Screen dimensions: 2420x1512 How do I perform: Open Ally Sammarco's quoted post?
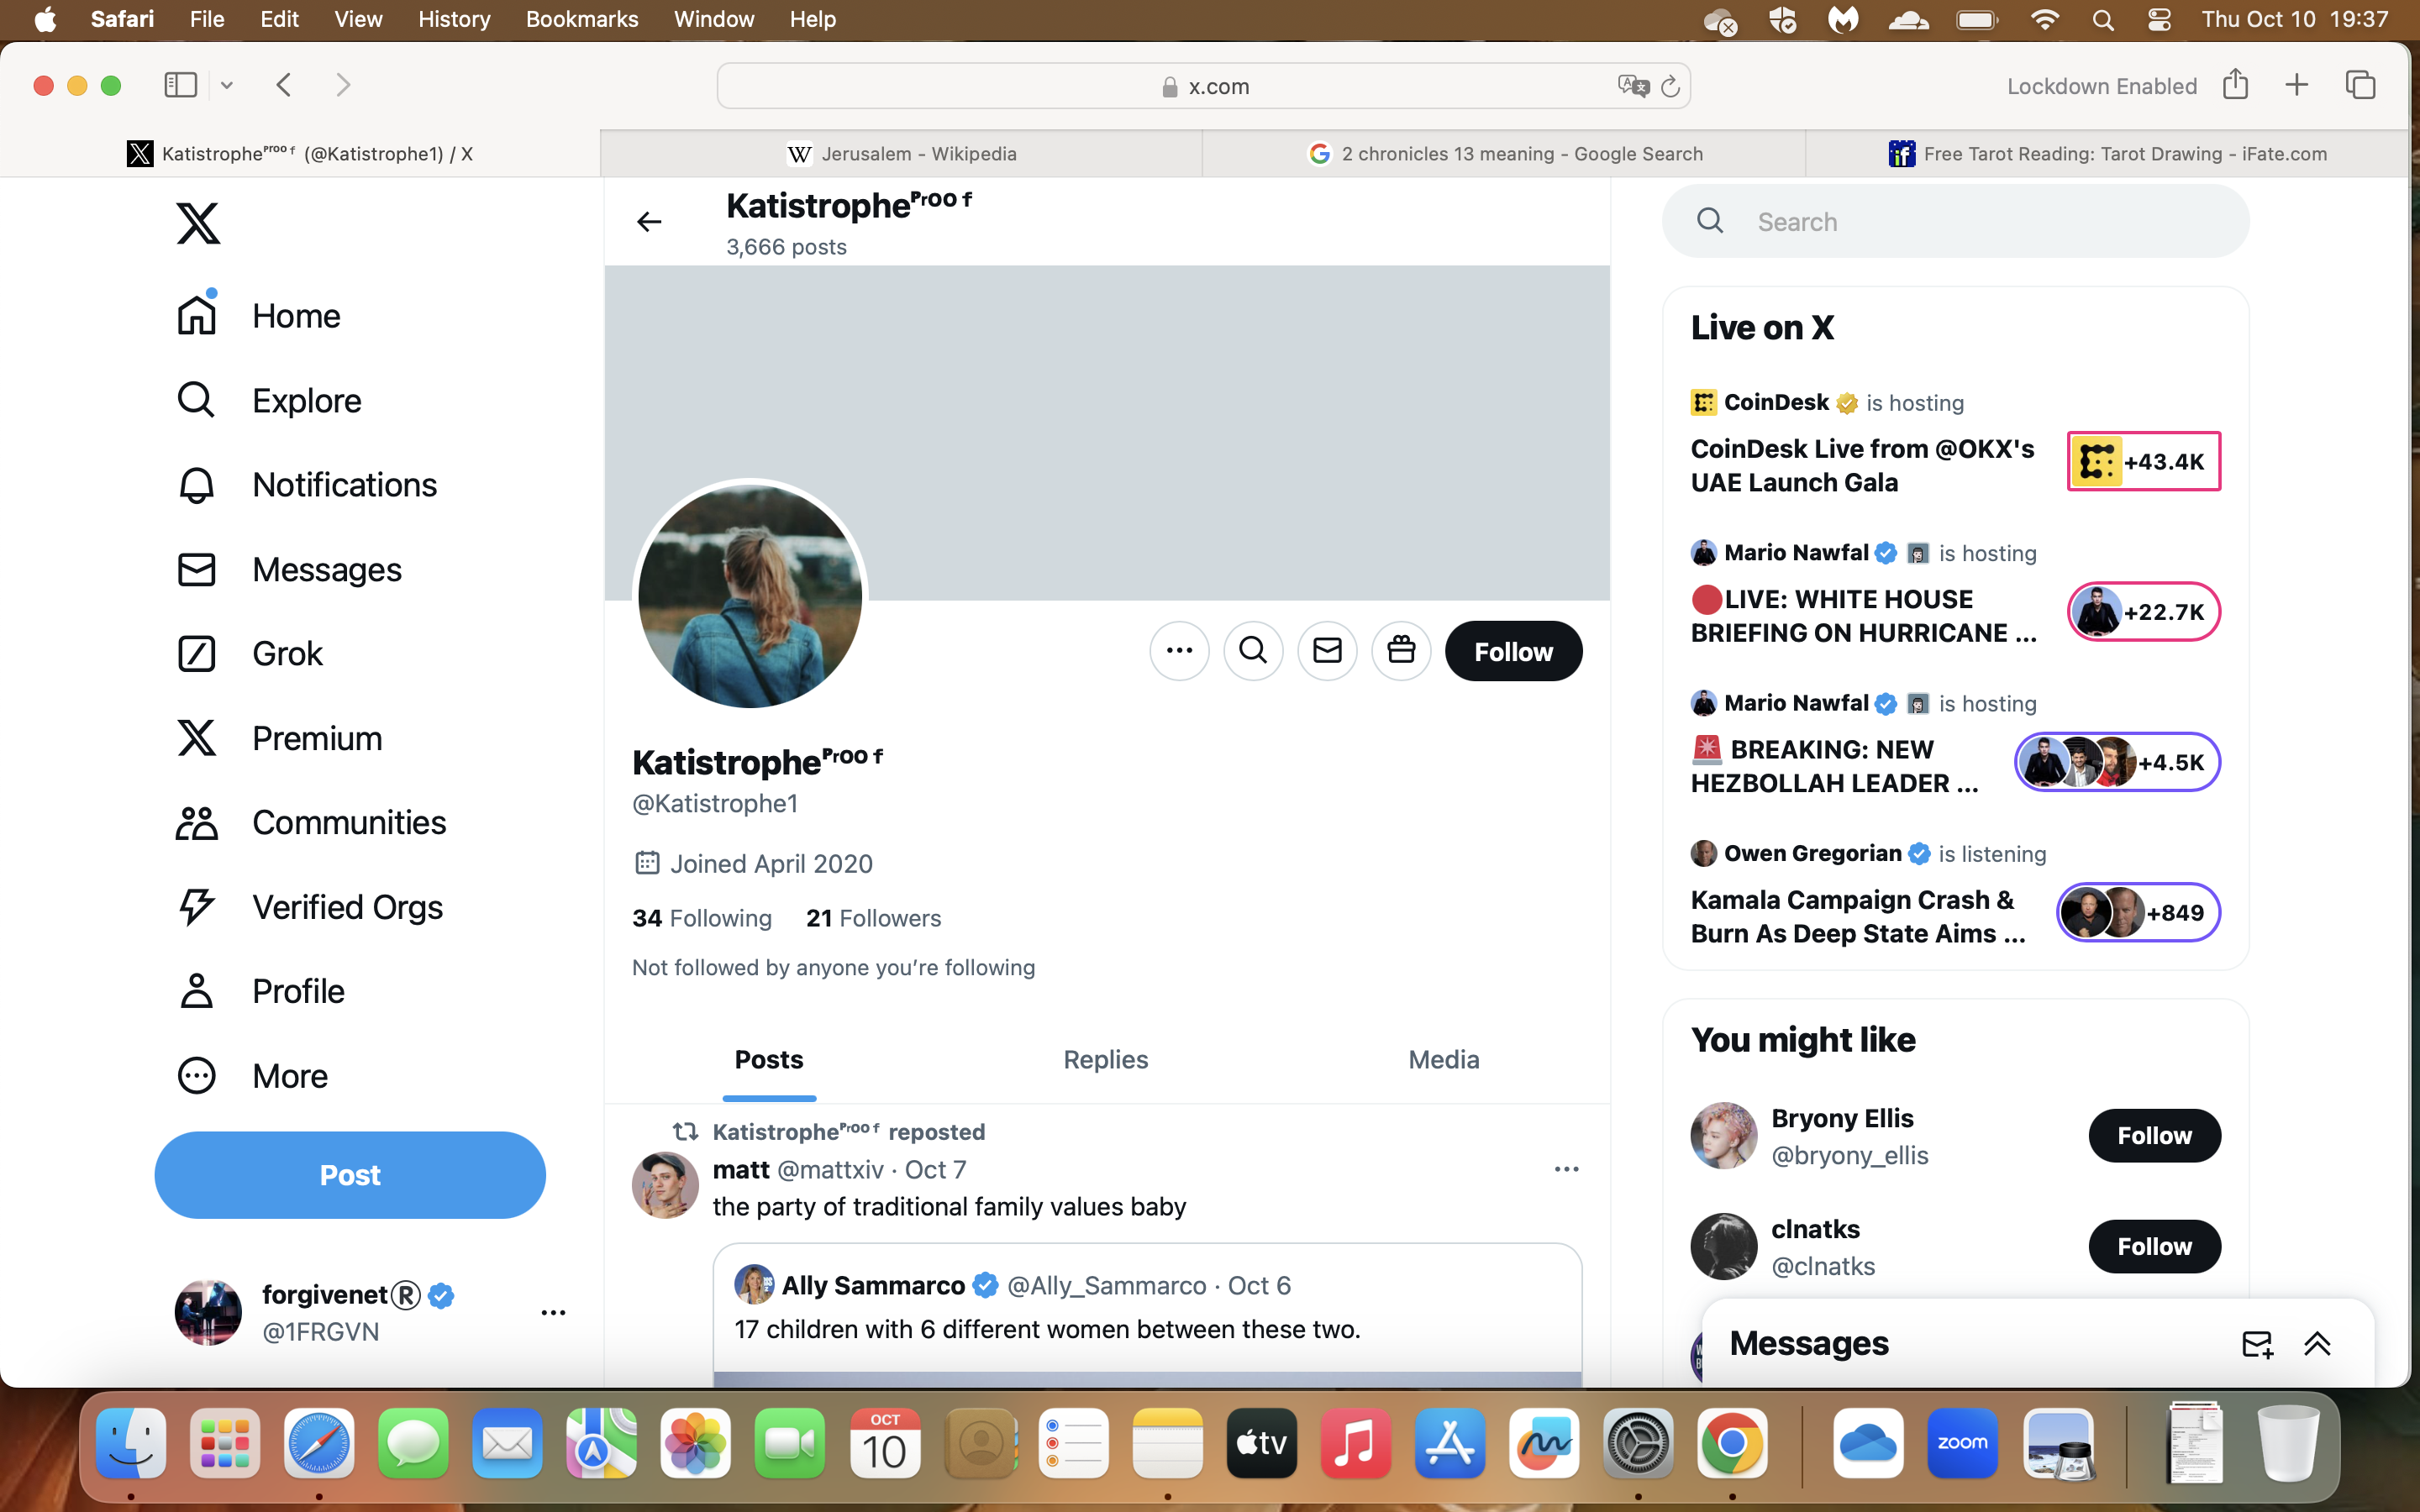(1147, 1314)
